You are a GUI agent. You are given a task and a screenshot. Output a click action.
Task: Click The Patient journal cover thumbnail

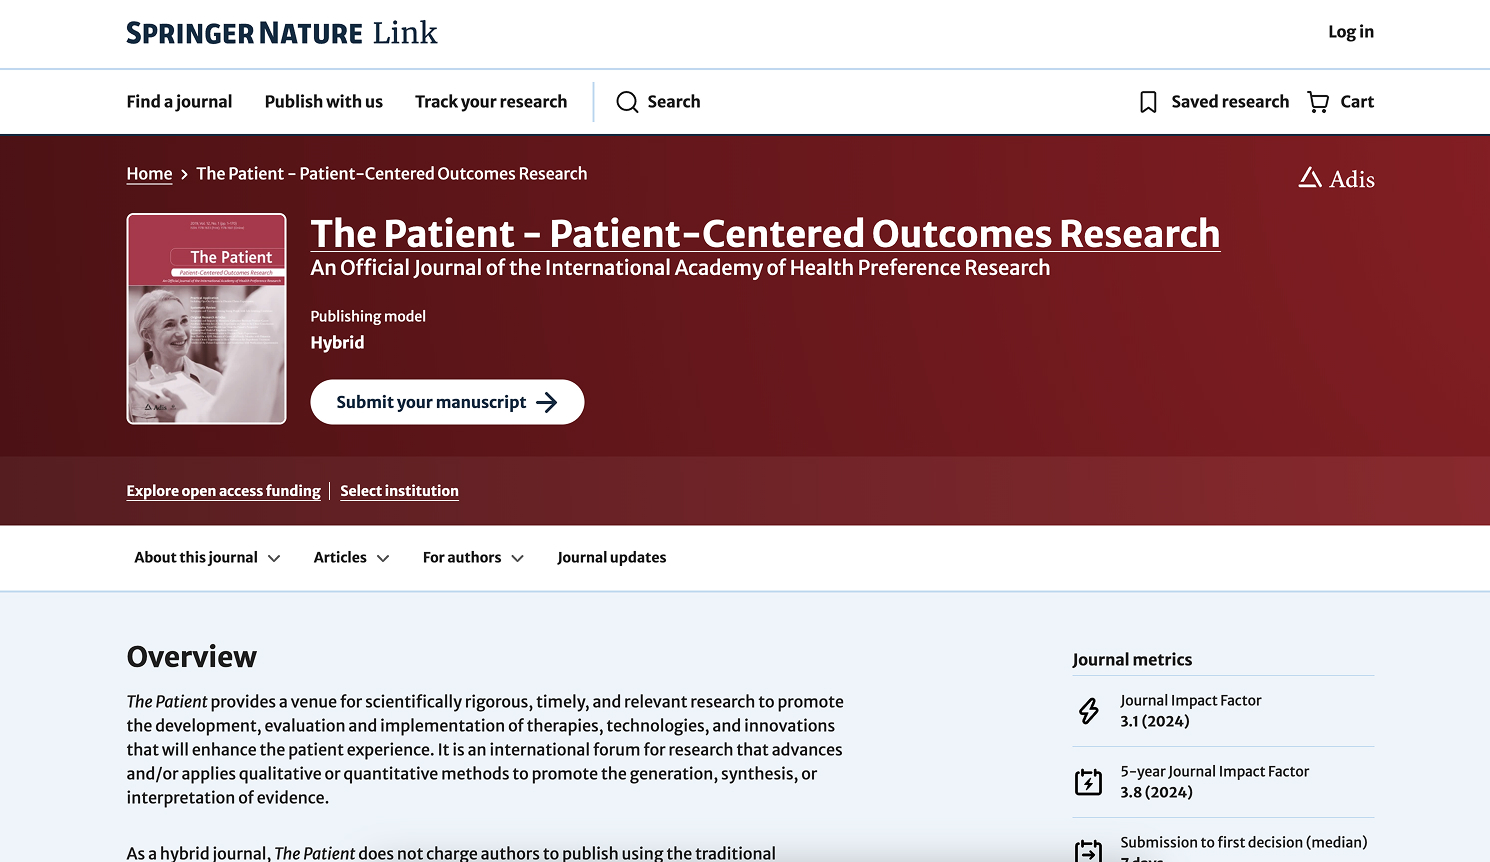[x=206, y=319]
